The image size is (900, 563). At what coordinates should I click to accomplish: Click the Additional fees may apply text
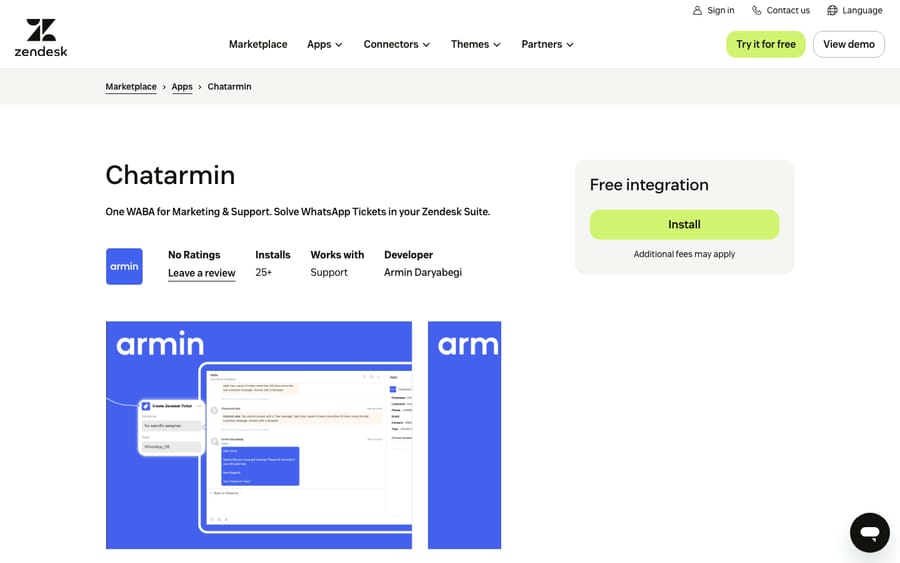684,254
